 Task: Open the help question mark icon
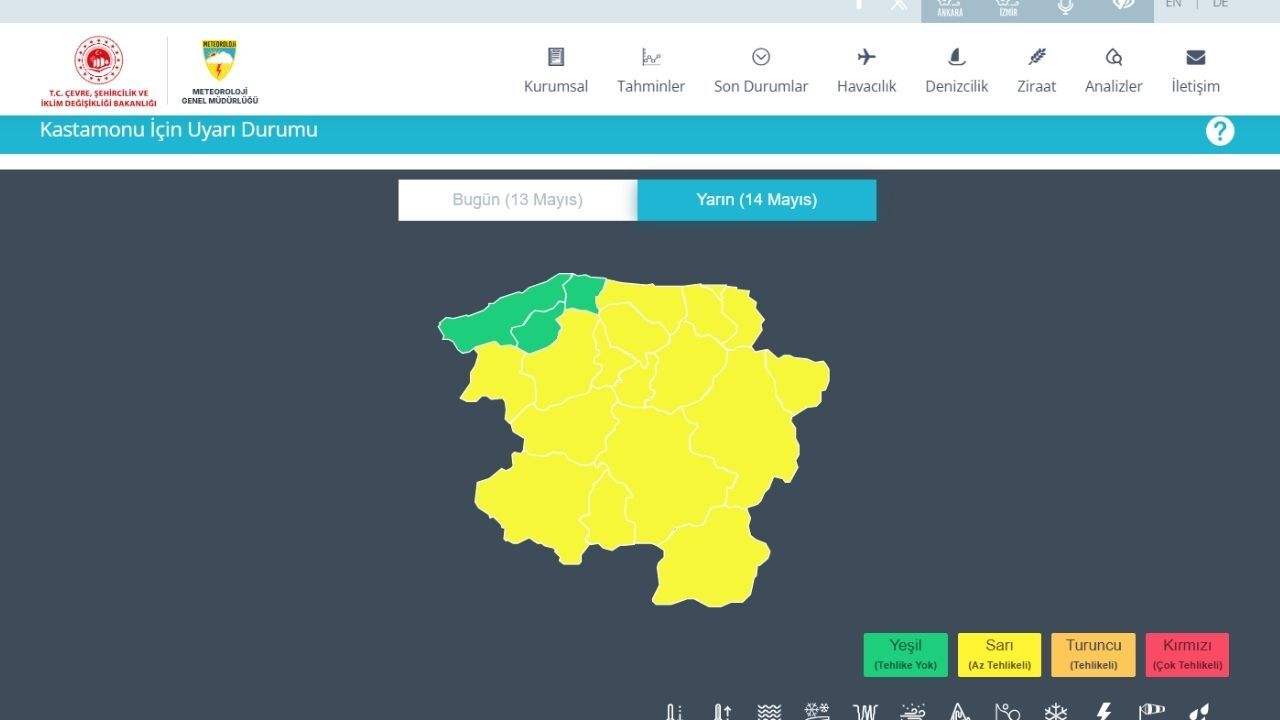click(x=1220, y=131)
